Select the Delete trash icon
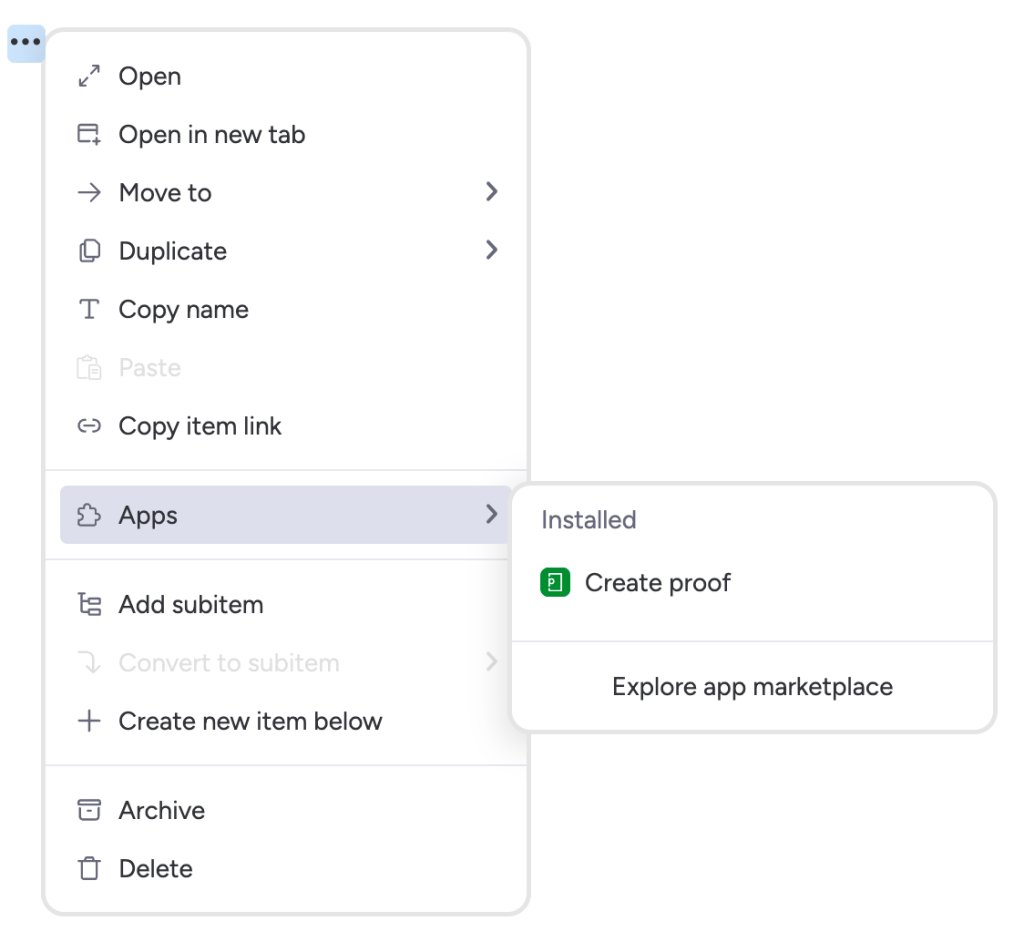 tap(89, 869)
